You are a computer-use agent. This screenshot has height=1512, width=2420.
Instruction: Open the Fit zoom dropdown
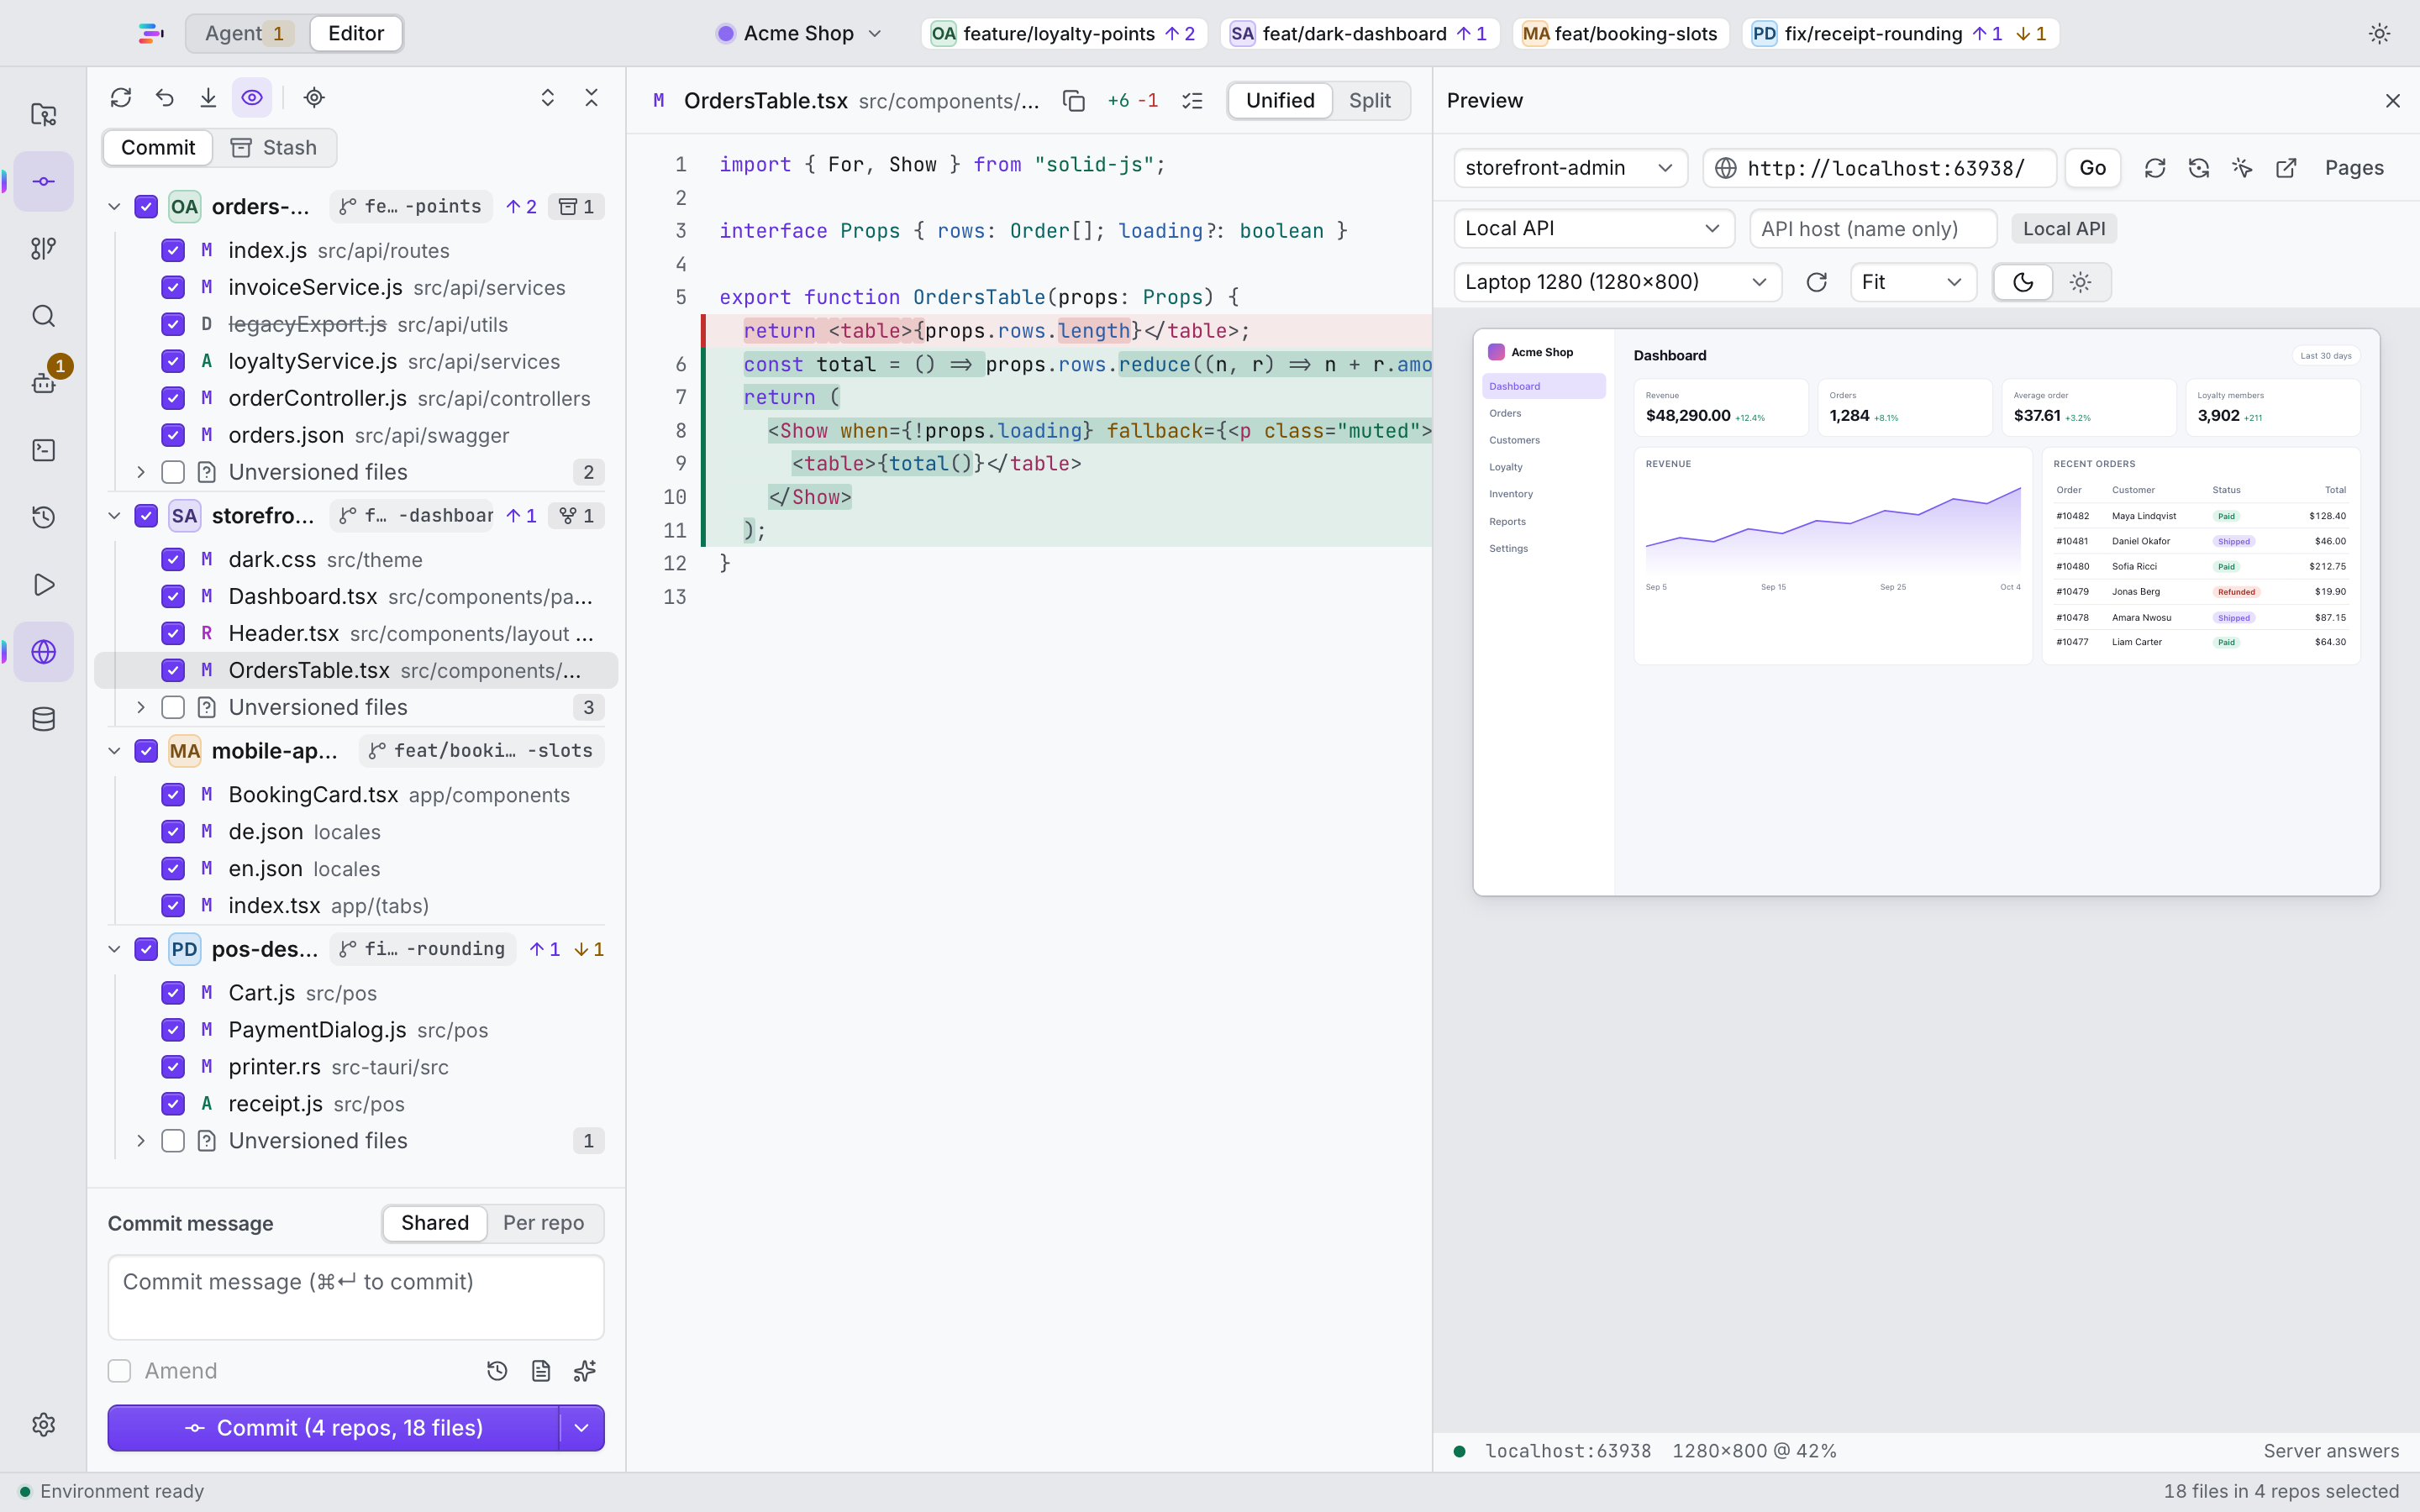[1913, 282]
